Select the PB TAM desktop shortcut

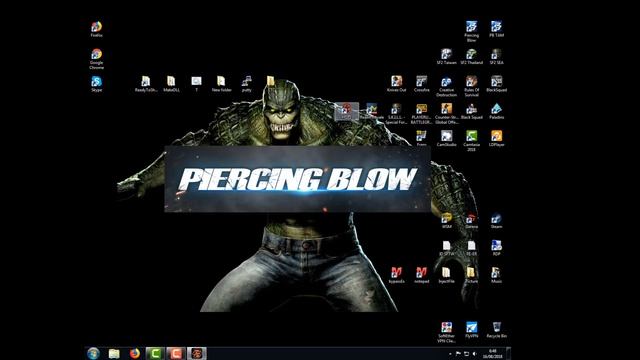tap(496, 29)
